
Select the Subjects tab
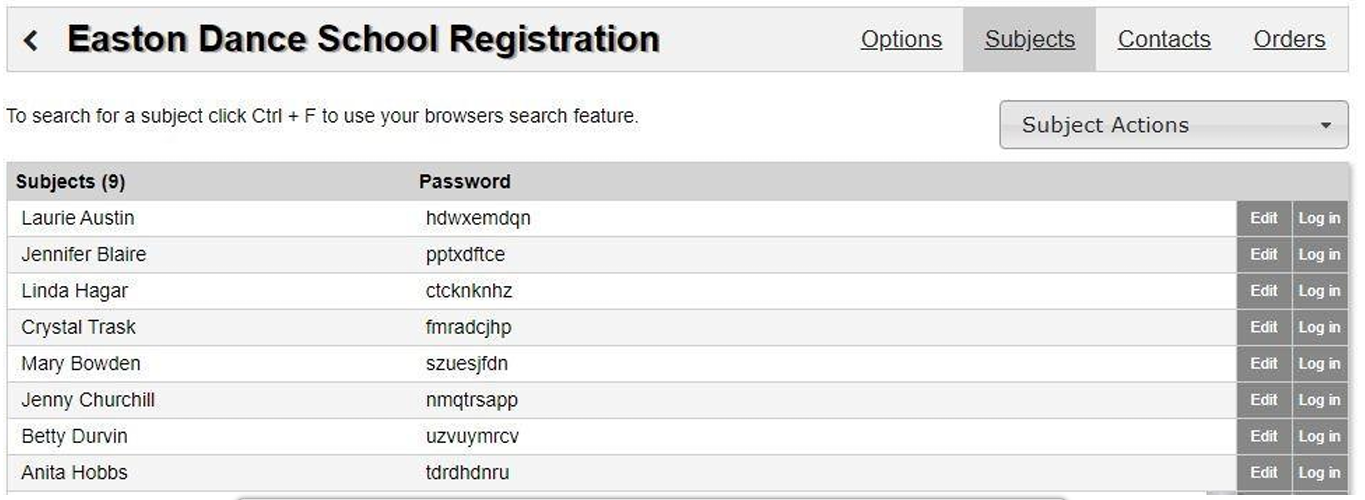pyautogui.click(x=1029, y=39)
